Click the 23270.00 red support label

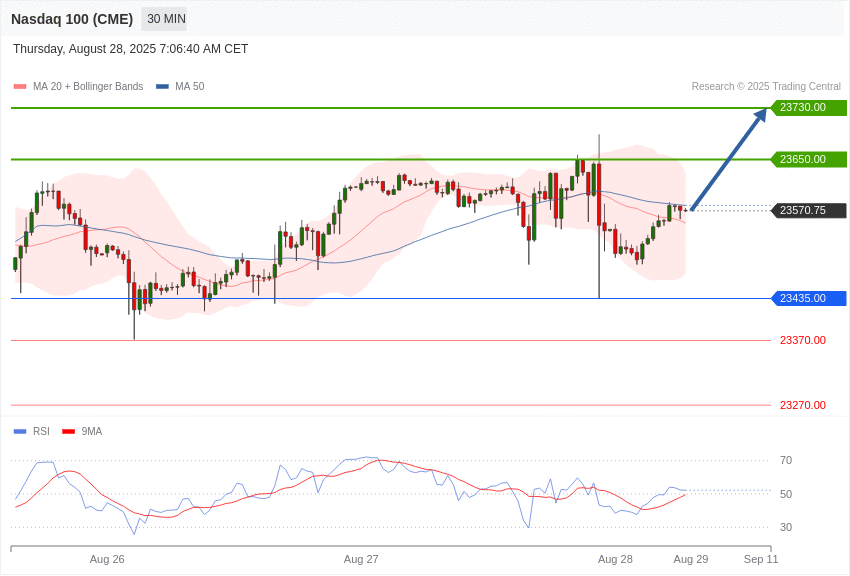coord(803,405)
